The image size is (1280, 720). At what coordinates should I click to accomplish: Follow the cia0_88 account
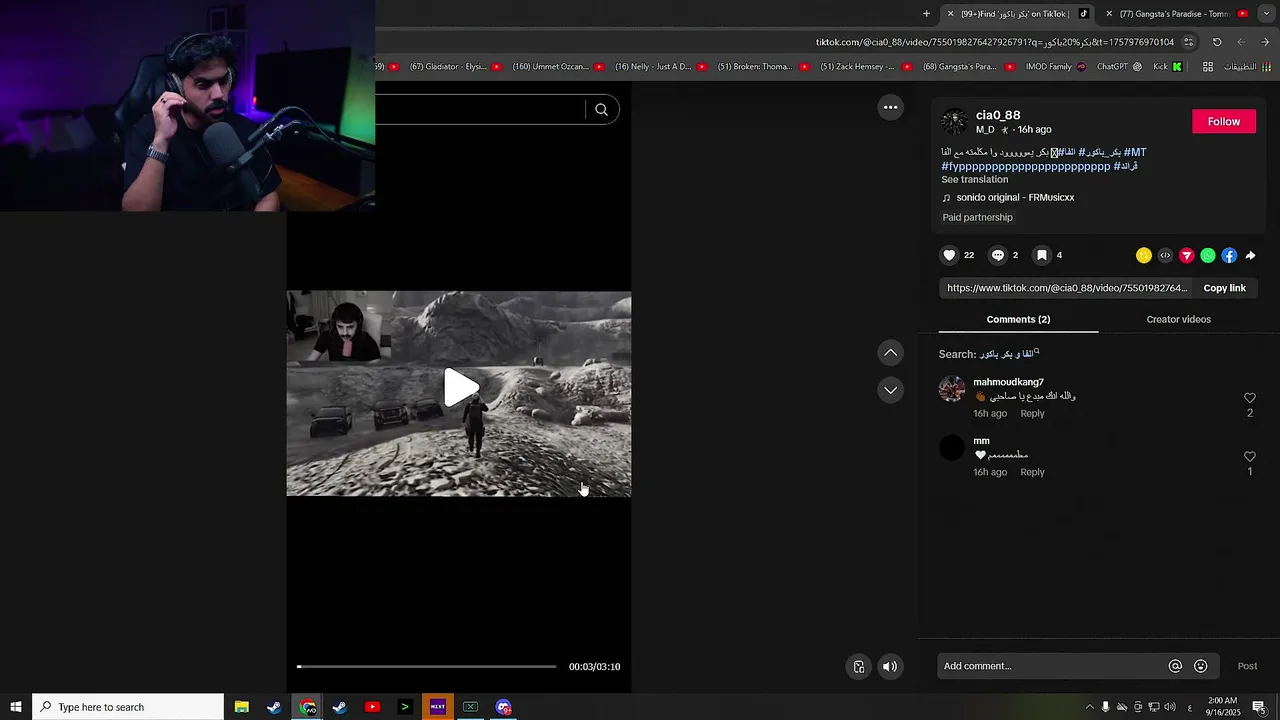(x=1224, y=121)
